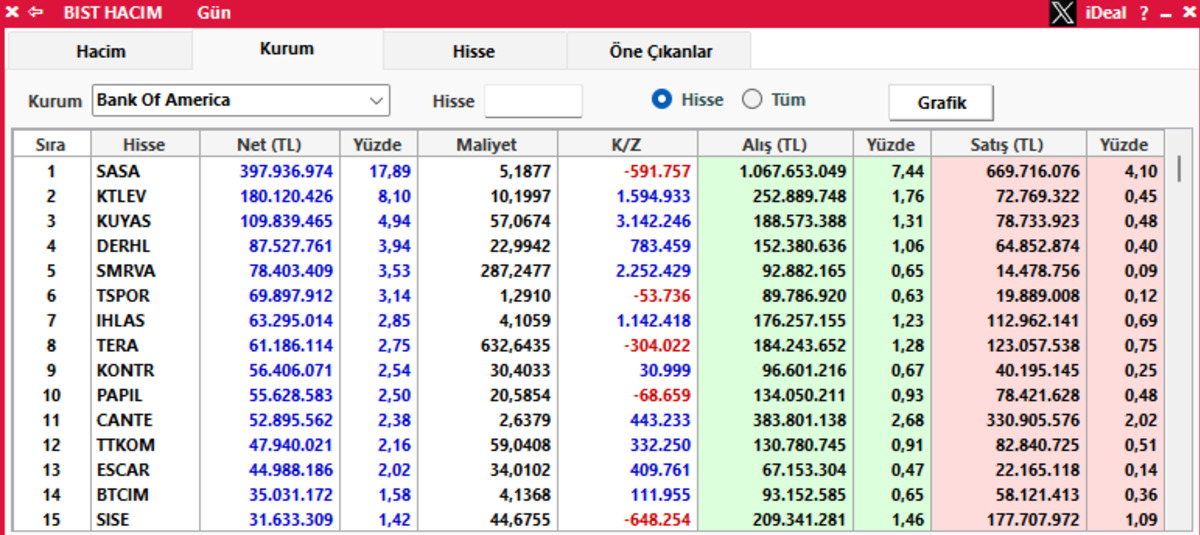Click net value 180.120.426
Screen dimensions: 1200x535
click(286, 196)
